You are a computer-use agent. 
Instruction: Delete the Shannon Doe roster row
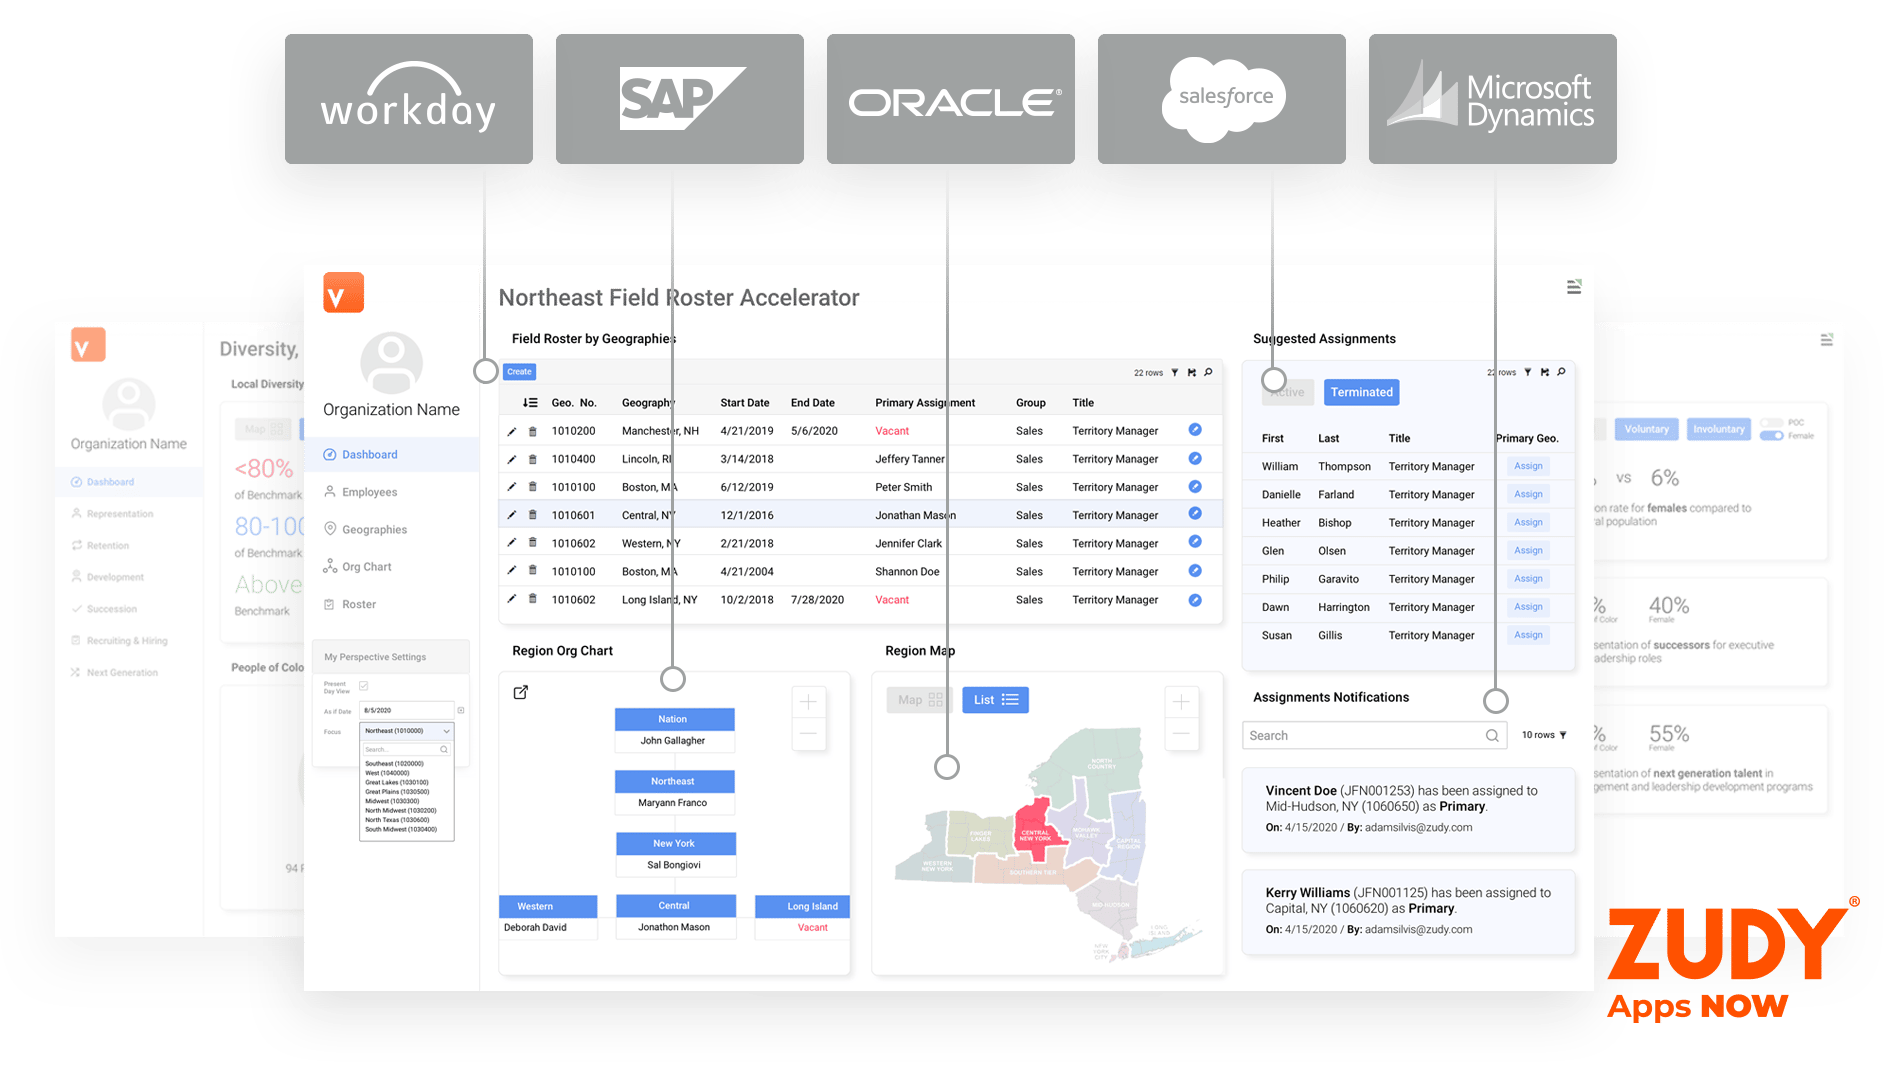[533, 572]
